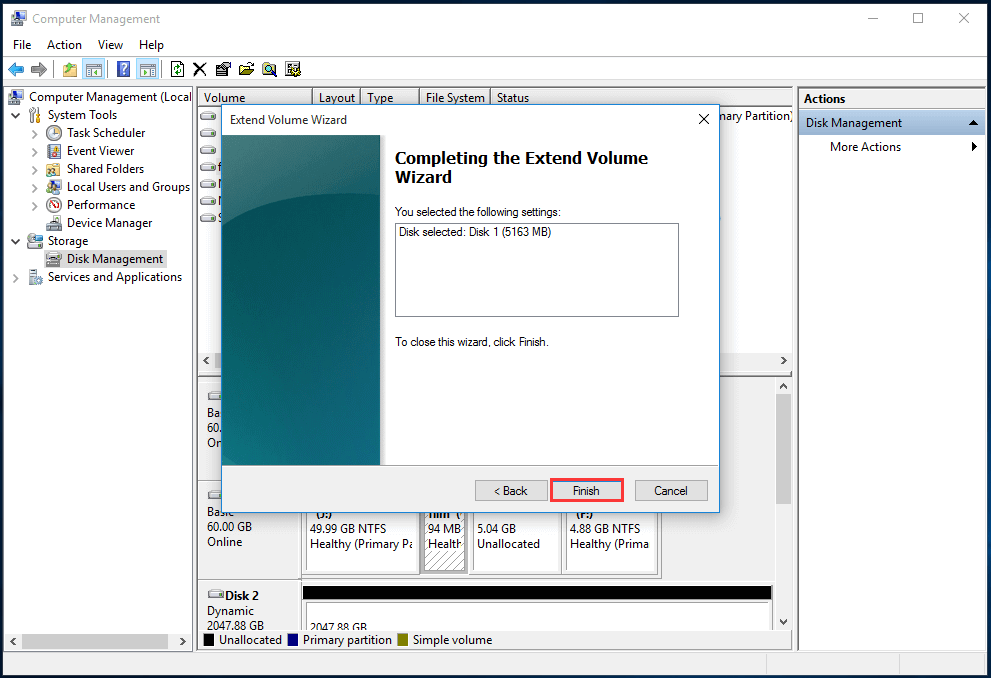Click Finish to extend the volume
The image size is (991, 678).
[x=586, y=490]
